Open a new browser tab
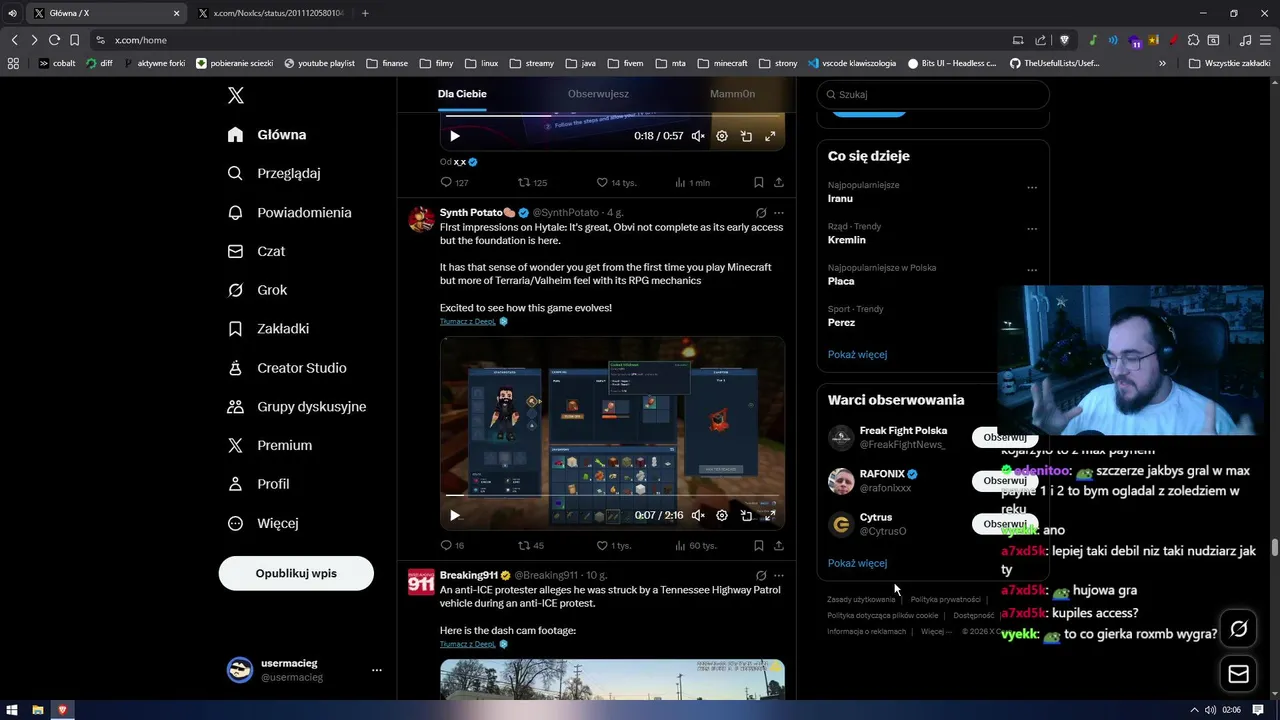Image resolution: width=1280 pixels, height=720 pixels. coord(365,13)
